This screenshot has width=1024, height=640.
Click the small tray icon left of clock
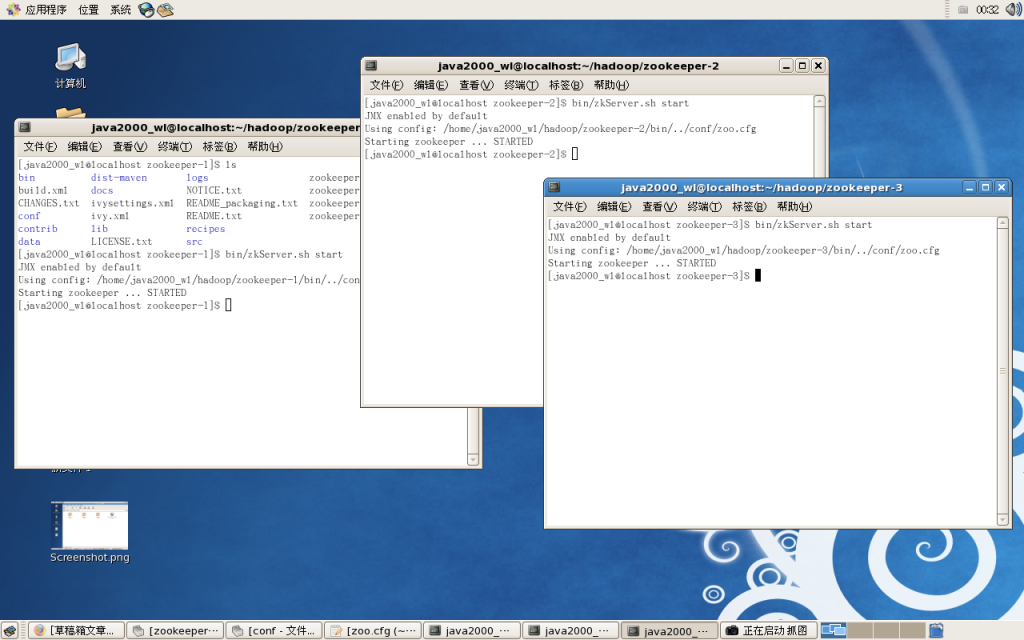[963, 10]
